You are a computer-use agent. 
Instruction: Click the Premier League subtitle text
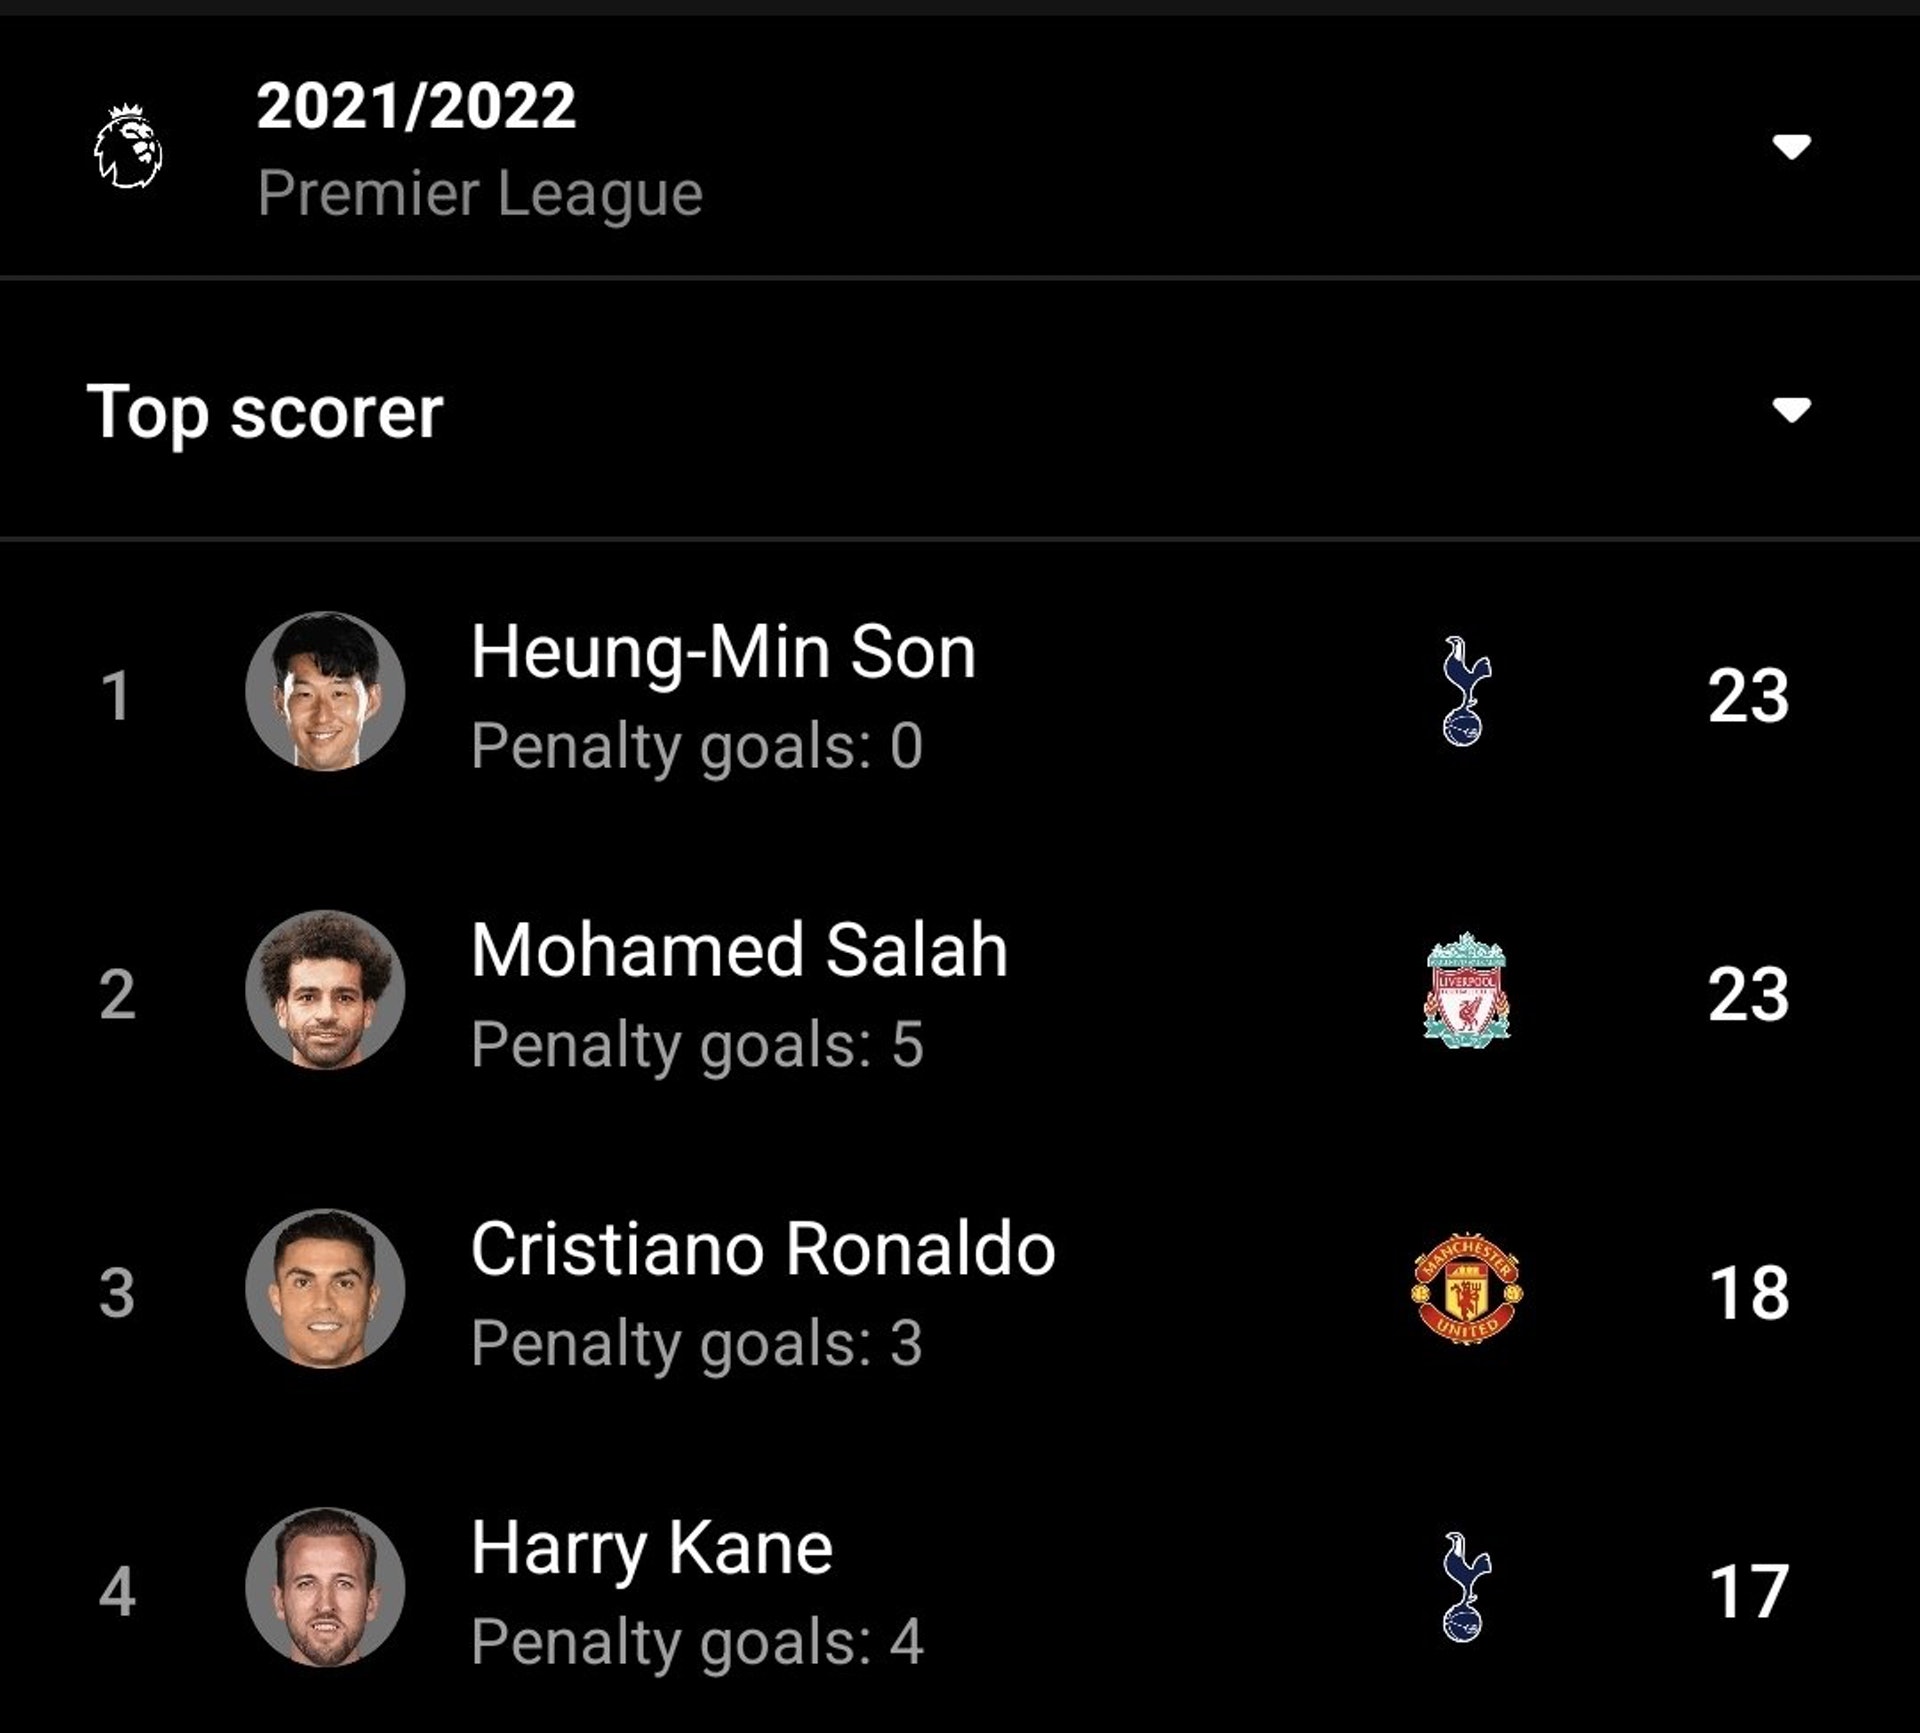tap(480, 193)
